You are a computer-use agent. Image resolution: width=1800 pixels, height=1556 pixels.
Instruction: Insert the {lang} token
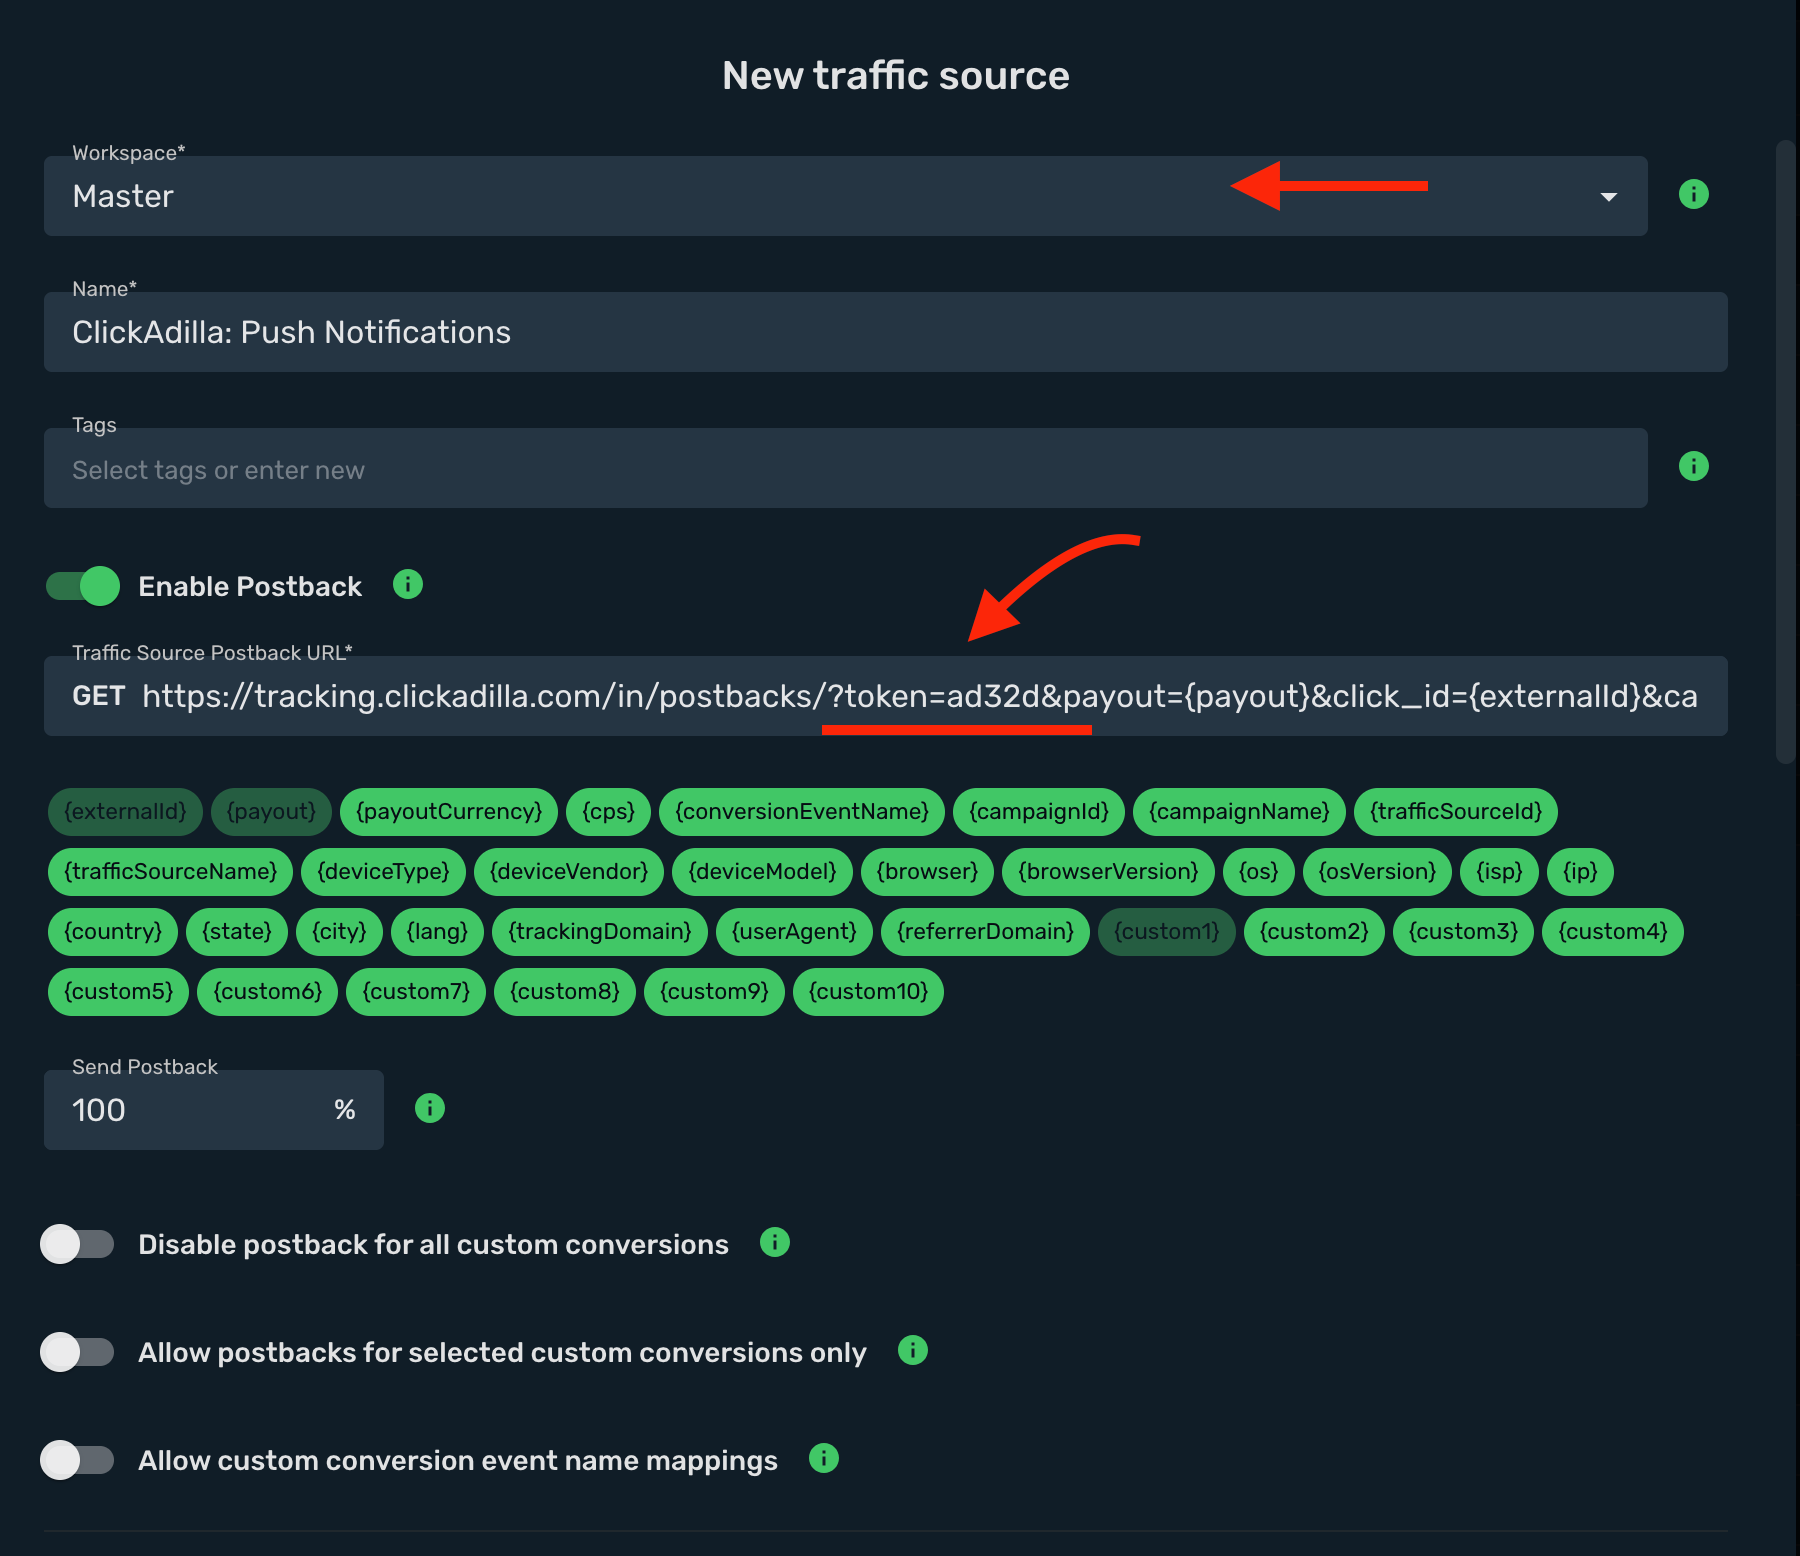pos(438,932)
